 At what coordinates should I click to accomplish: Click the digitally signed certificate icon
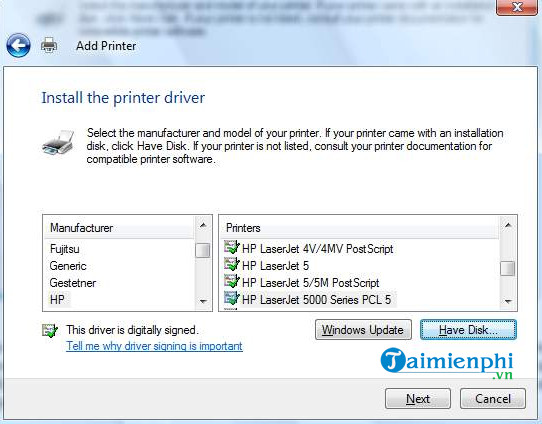[50, 331]
